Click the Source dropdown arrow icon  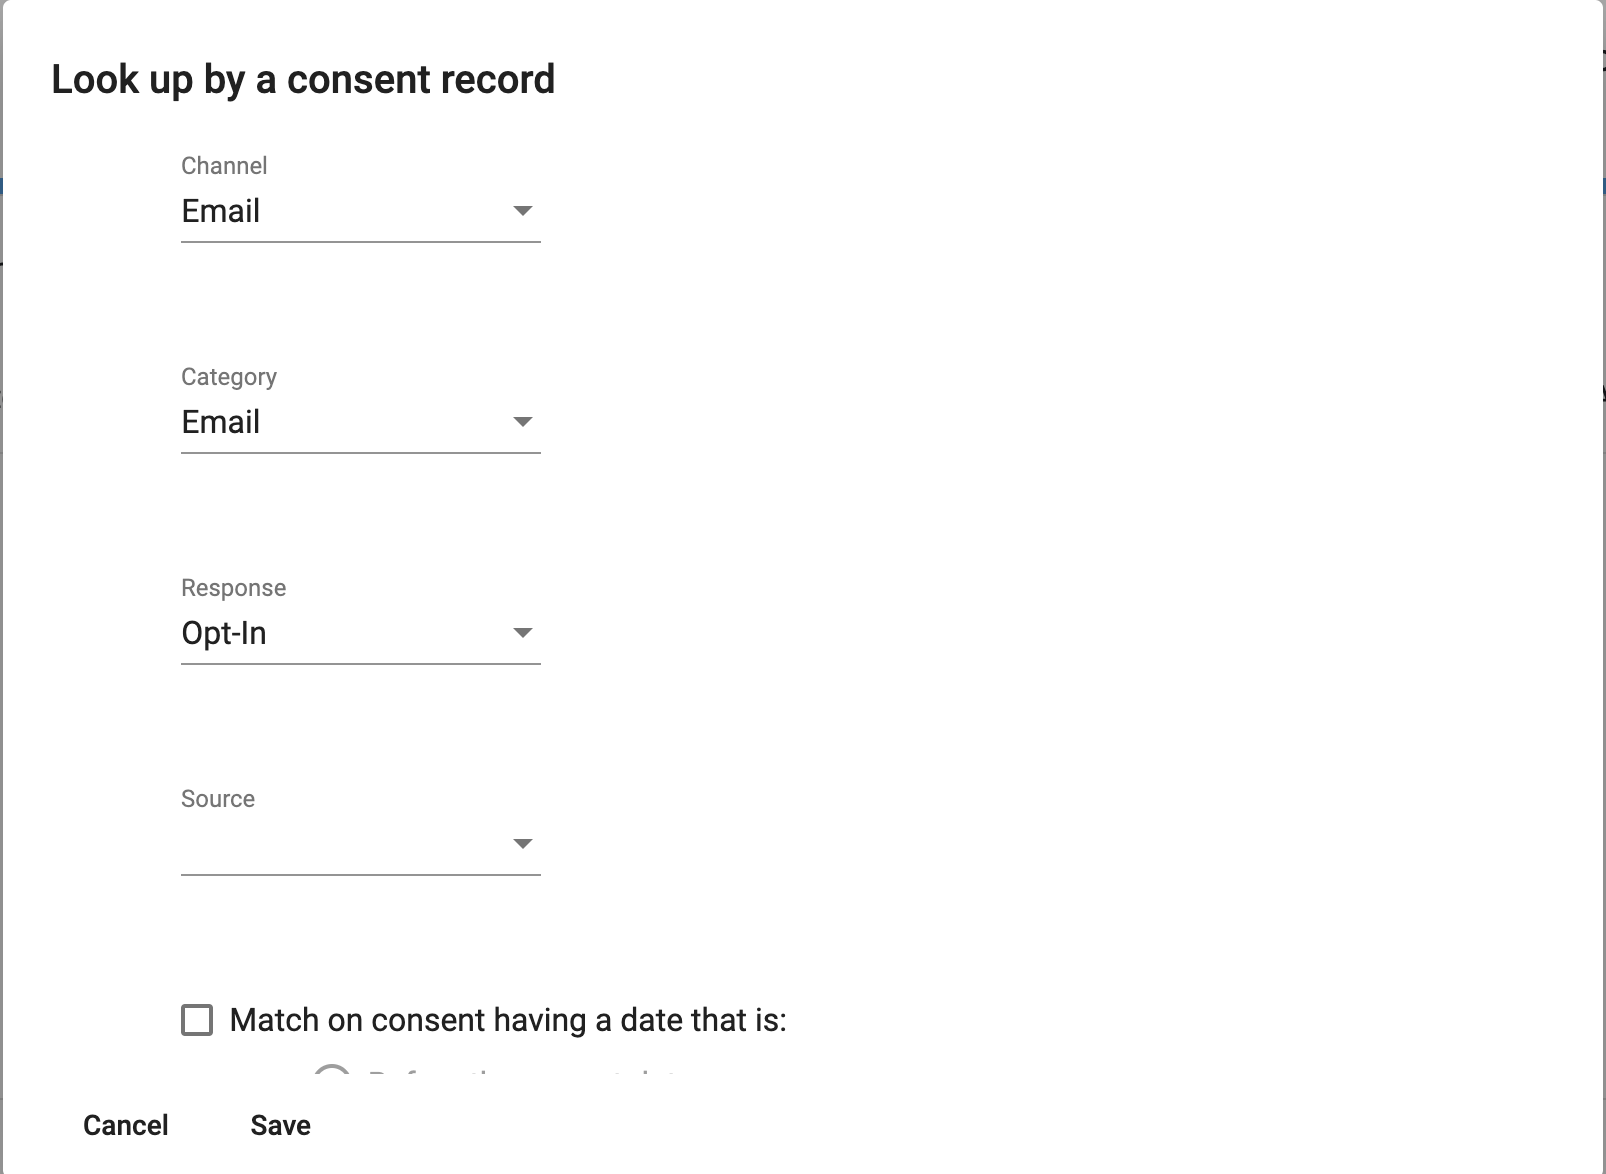click(x=522, y=844)
